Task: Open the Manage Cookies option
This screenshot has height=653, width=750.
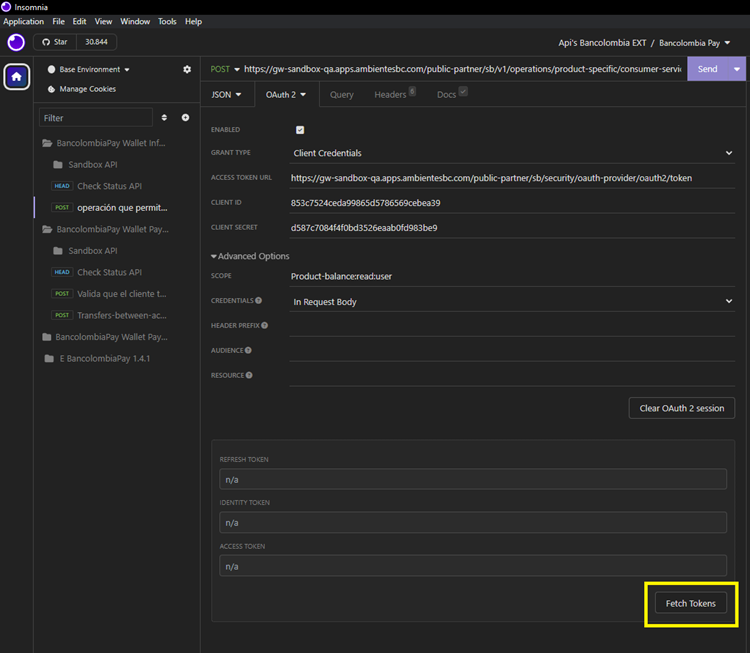Action: 82,89
